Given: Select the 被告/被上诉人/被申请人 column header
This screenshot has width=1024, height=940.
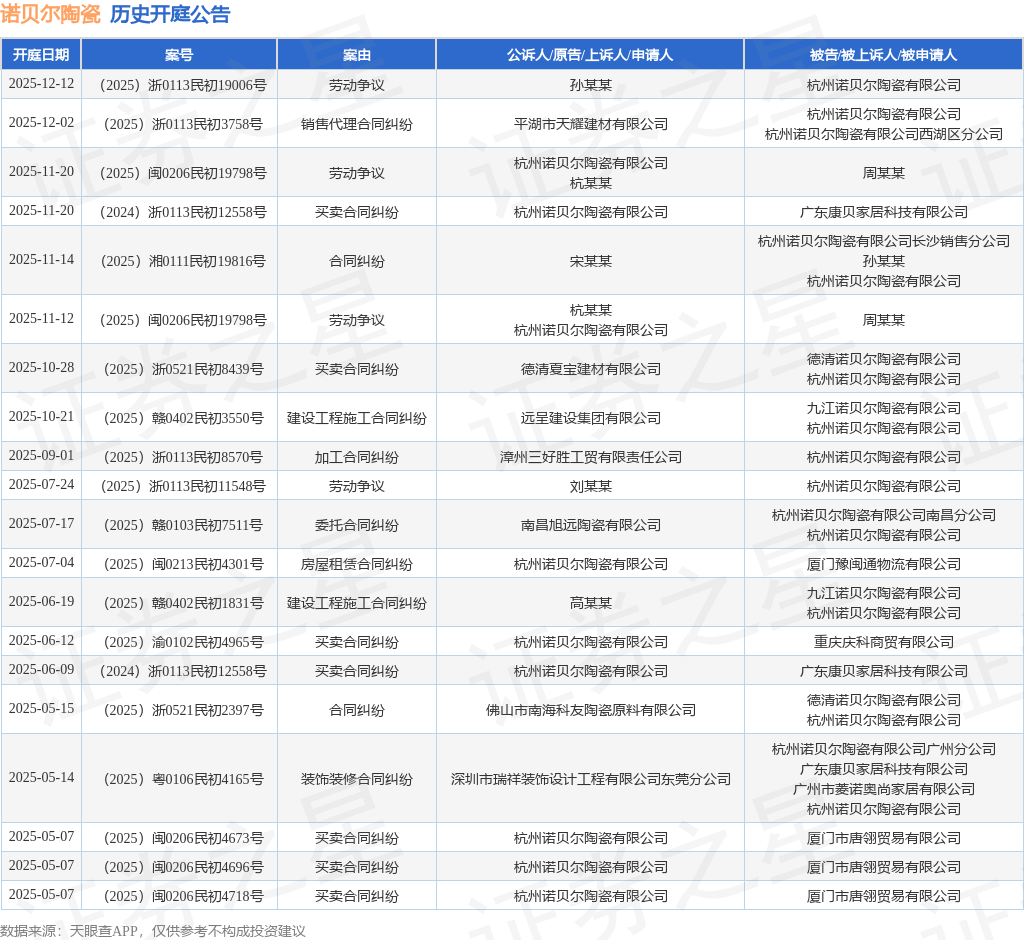Looking at the screenshot, I should pyautogui.click(x=884, y=55).
